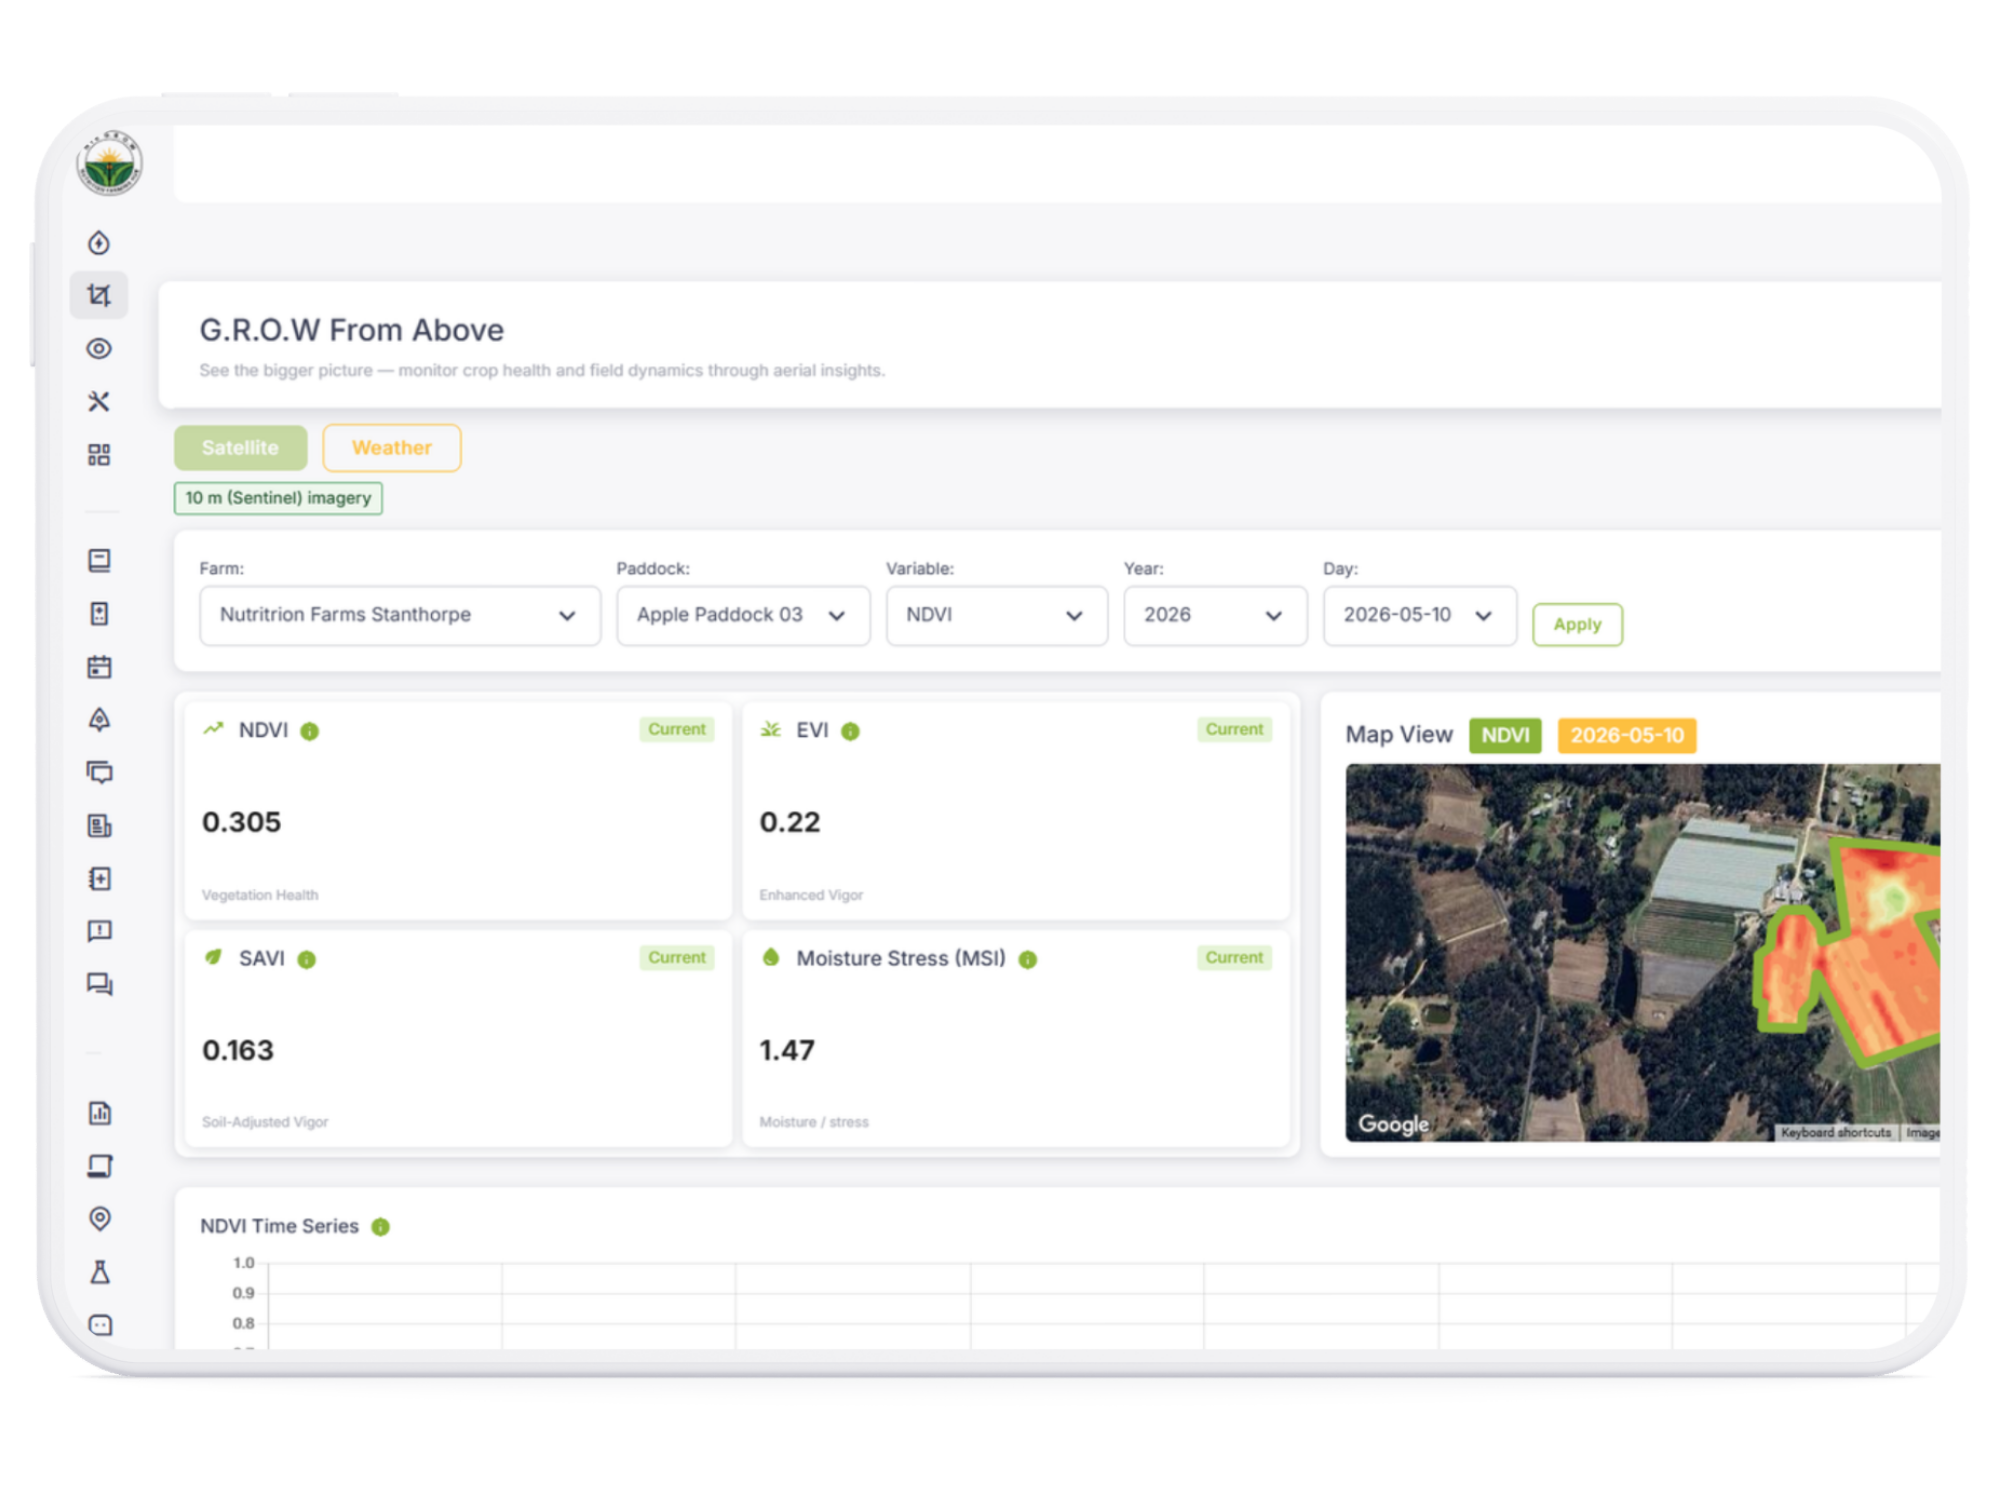This screenshot has width=2000, height=1500.
Task: Click Moisture Stress value 1.47
Action: coord(787,1050)
